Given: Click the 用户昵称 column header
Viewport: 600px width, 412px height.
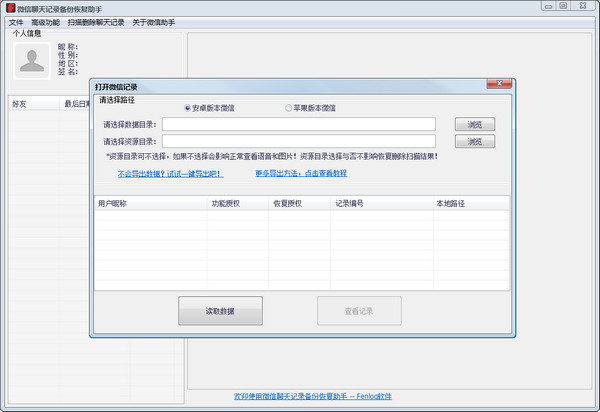Looking at the screenshot, I should [x=113, y=203].
